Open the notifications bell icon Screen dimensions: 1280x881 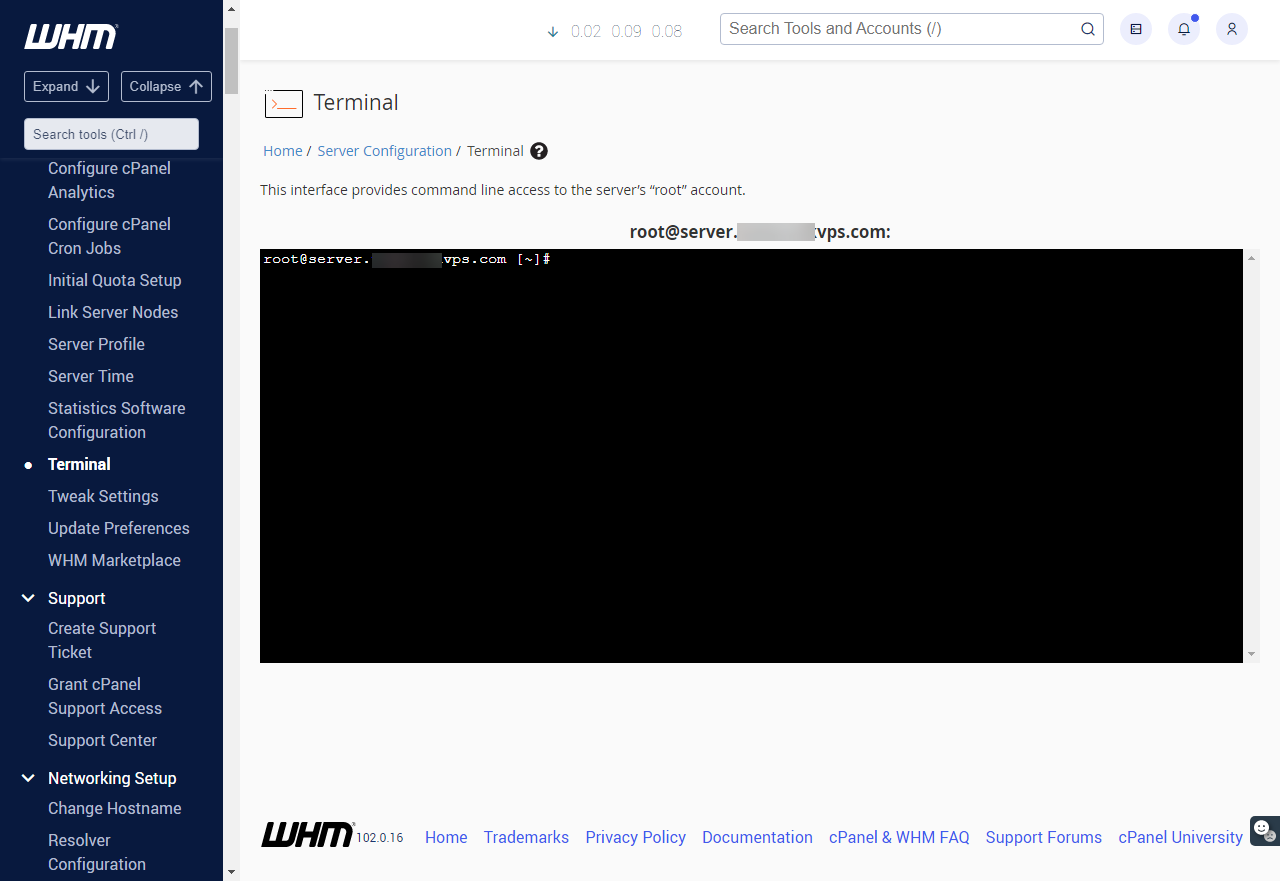(1184, 29)
